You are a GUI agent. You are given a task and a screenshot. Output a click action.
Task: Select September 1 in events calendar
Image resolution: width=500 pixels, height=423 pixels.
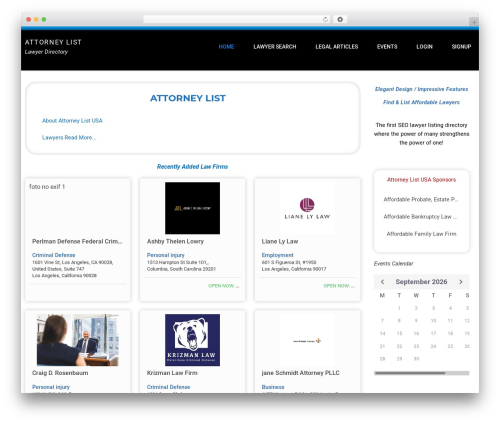coord(399,308)
